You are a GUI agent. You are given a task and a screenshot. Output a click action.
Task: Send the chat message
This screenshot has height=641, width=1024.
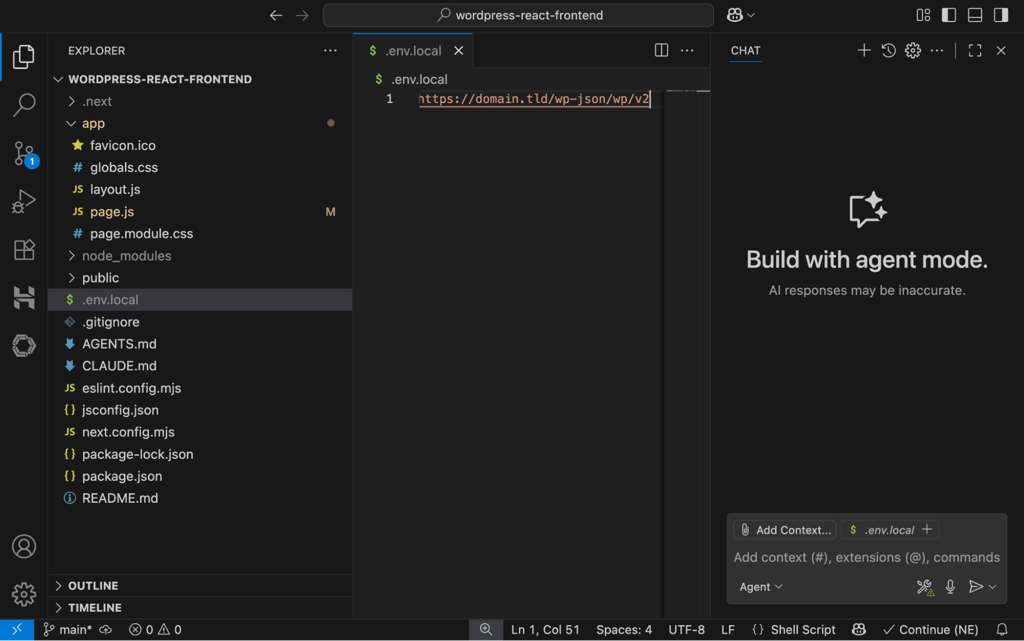pyautogui.click(x=975, y=587)
